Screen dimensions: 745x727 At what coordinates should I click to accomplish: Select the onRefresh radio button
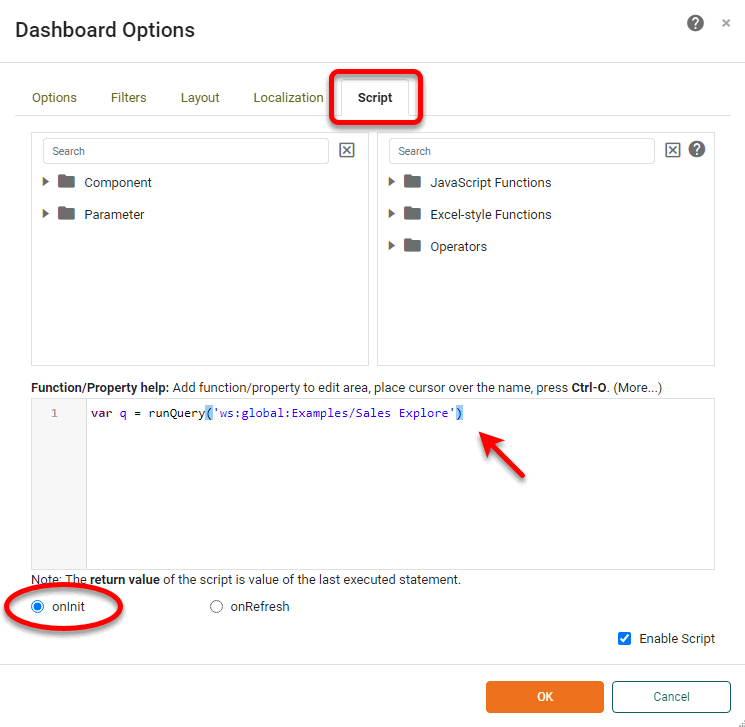click(216, 606)
